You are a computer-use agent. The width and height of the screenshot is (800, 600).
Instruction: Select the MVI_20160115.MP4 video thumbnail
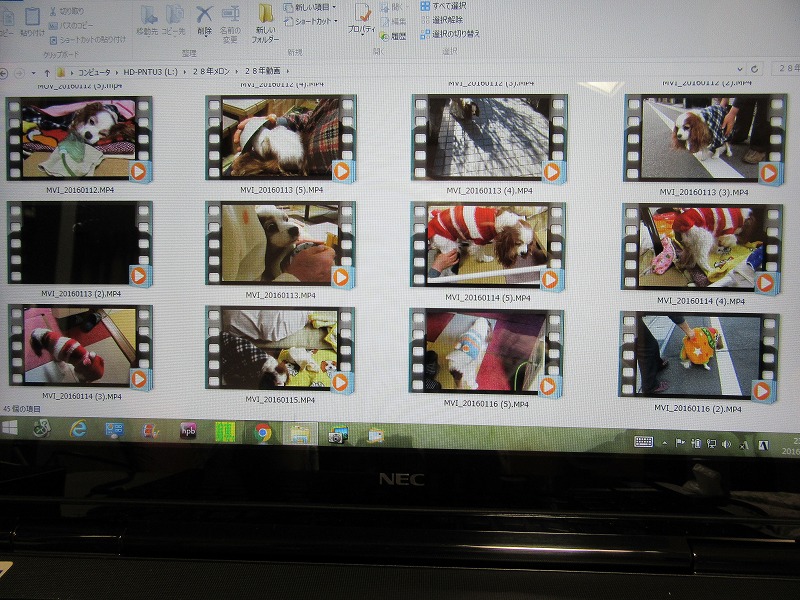tap(280, 349)
